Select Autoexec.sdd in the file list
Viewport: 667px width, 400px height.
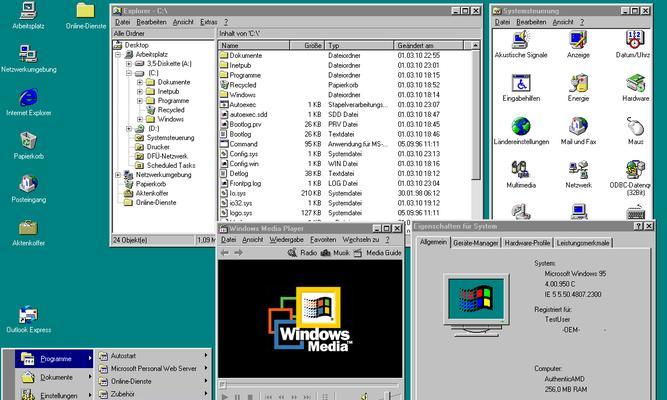click(244, 114)
